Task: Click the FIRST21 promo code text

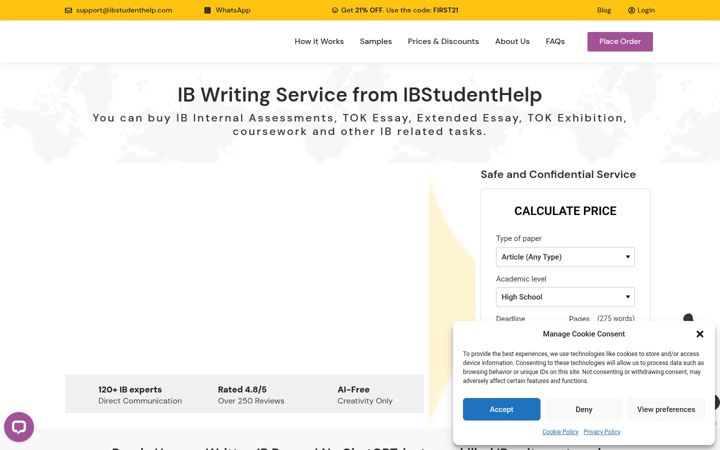Action: 445,10
